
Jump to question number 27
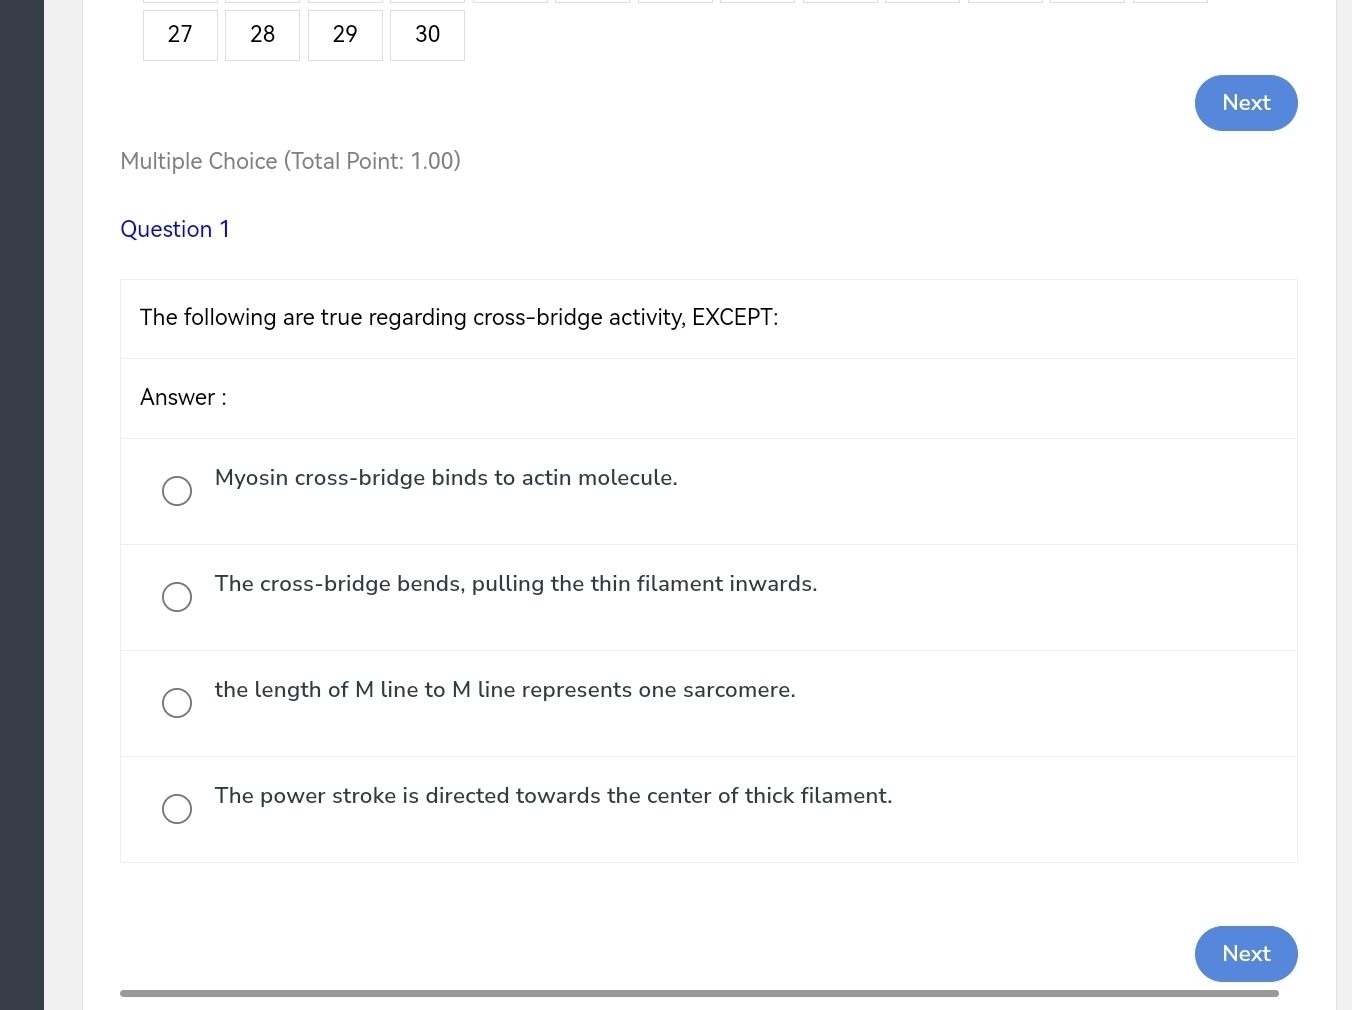(180, 34)
